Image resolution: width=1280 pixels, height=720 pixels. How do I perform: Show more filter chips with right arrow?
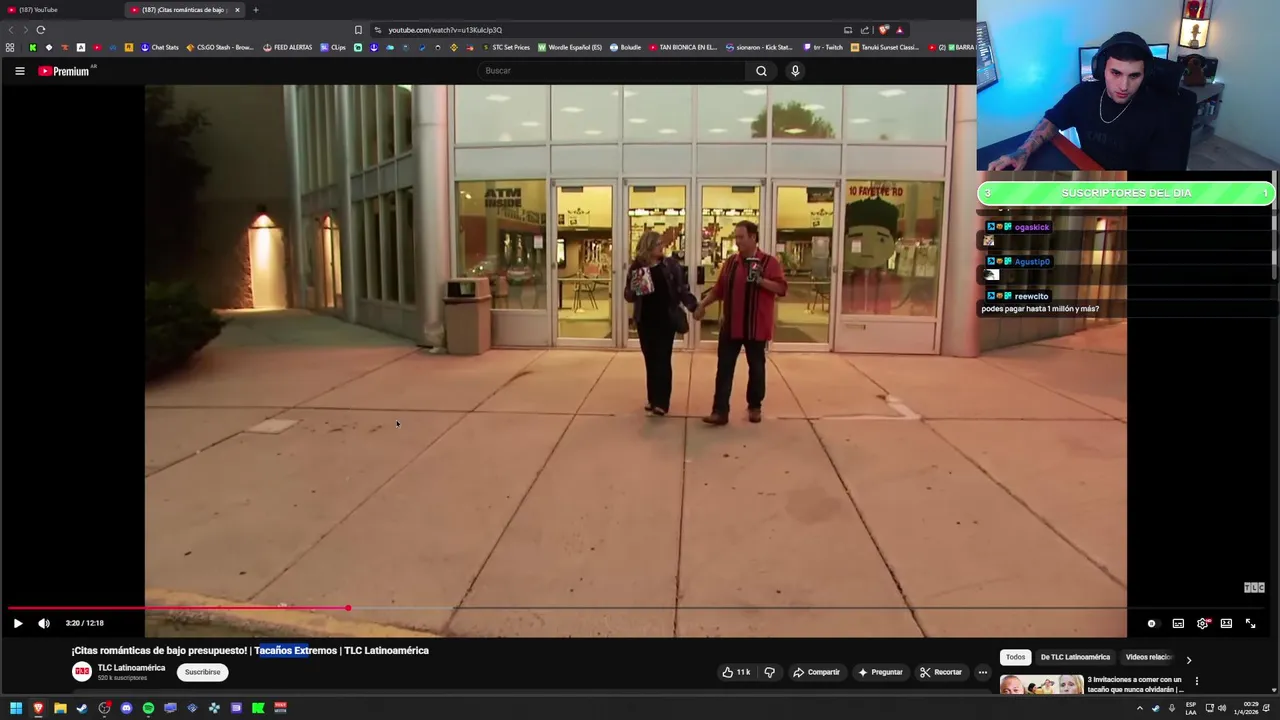1188,659
